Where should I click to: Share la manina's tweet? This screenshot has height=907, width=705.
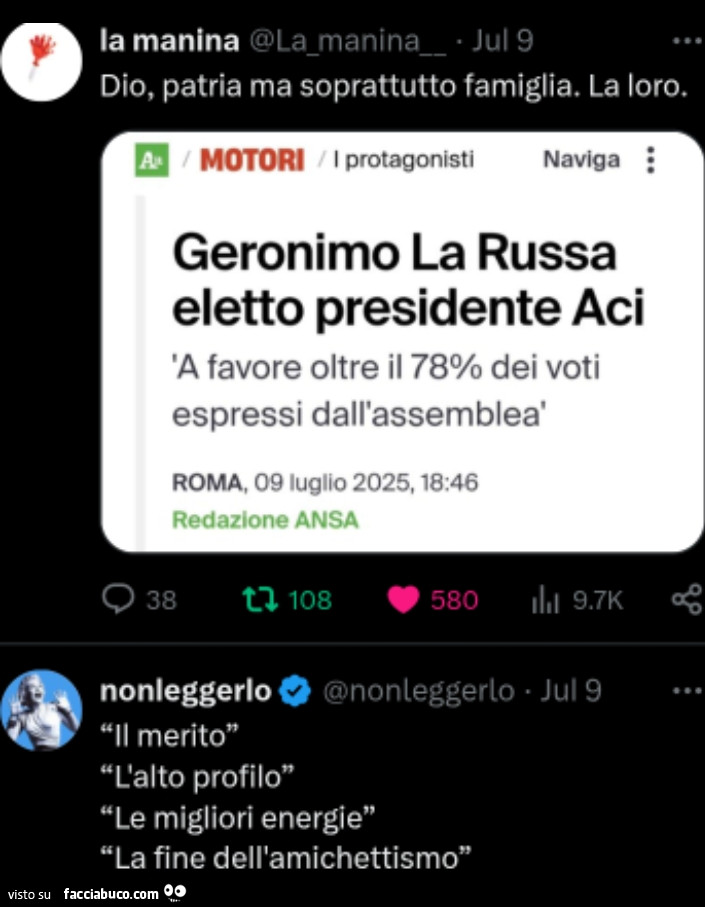pyautogui.click(x=687, y=600)
